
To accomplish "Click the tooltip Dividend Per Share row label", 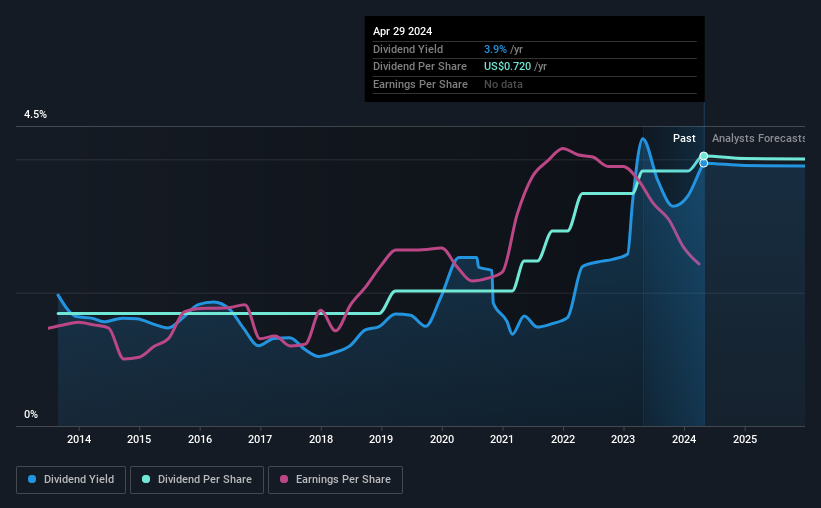I will [419, 67].
